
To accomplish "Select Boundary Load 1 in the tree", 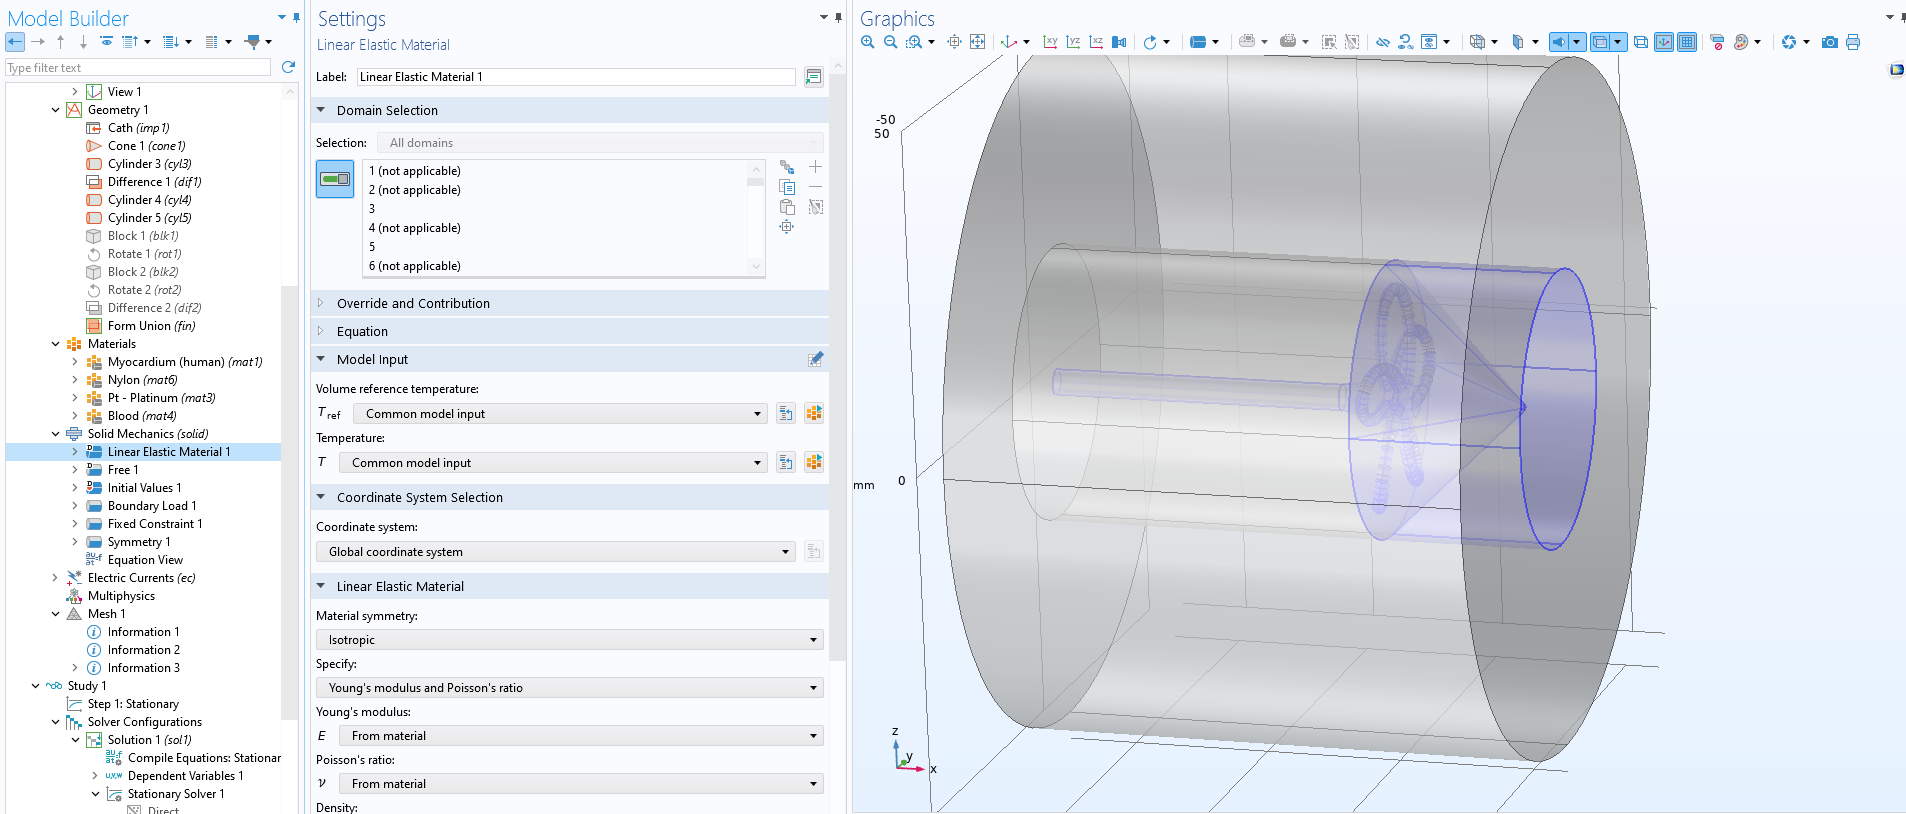I will click(151, 506).
